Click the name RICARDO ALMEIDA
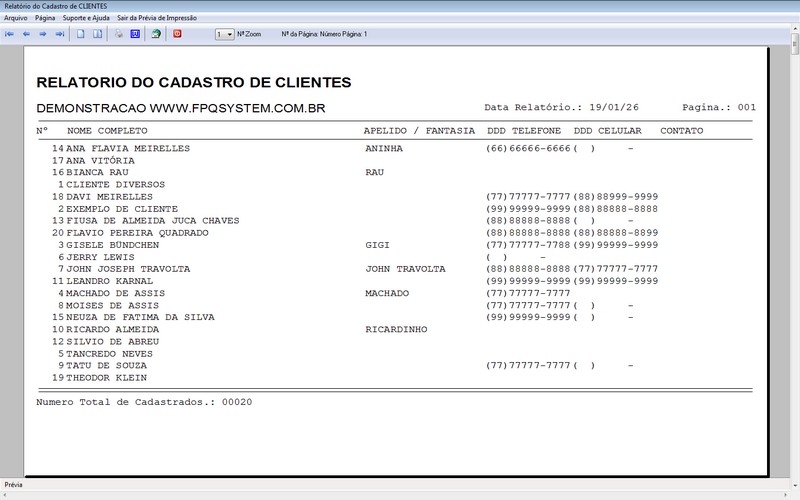The image size is (800, 500). [113, 330]
